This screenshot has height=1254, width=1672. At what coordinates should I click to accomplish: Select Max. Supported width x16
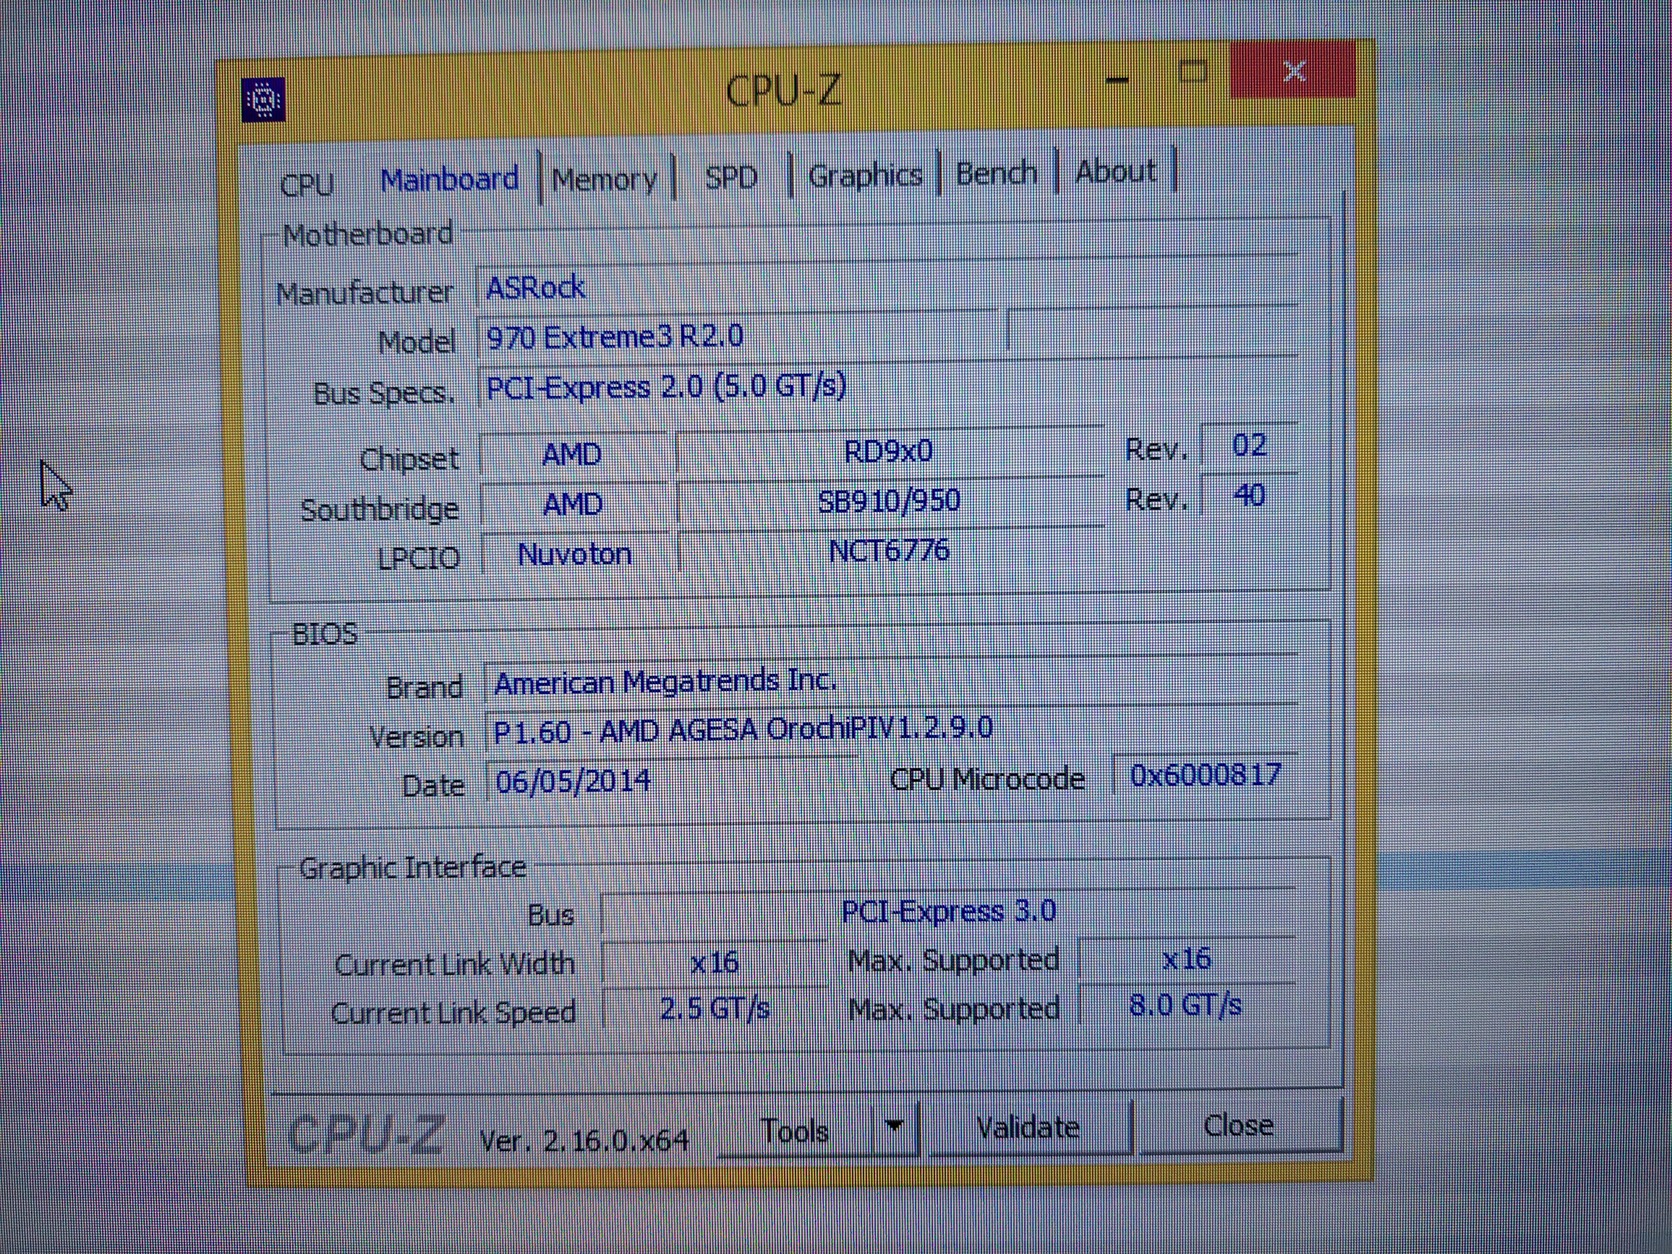[1187, 959]
